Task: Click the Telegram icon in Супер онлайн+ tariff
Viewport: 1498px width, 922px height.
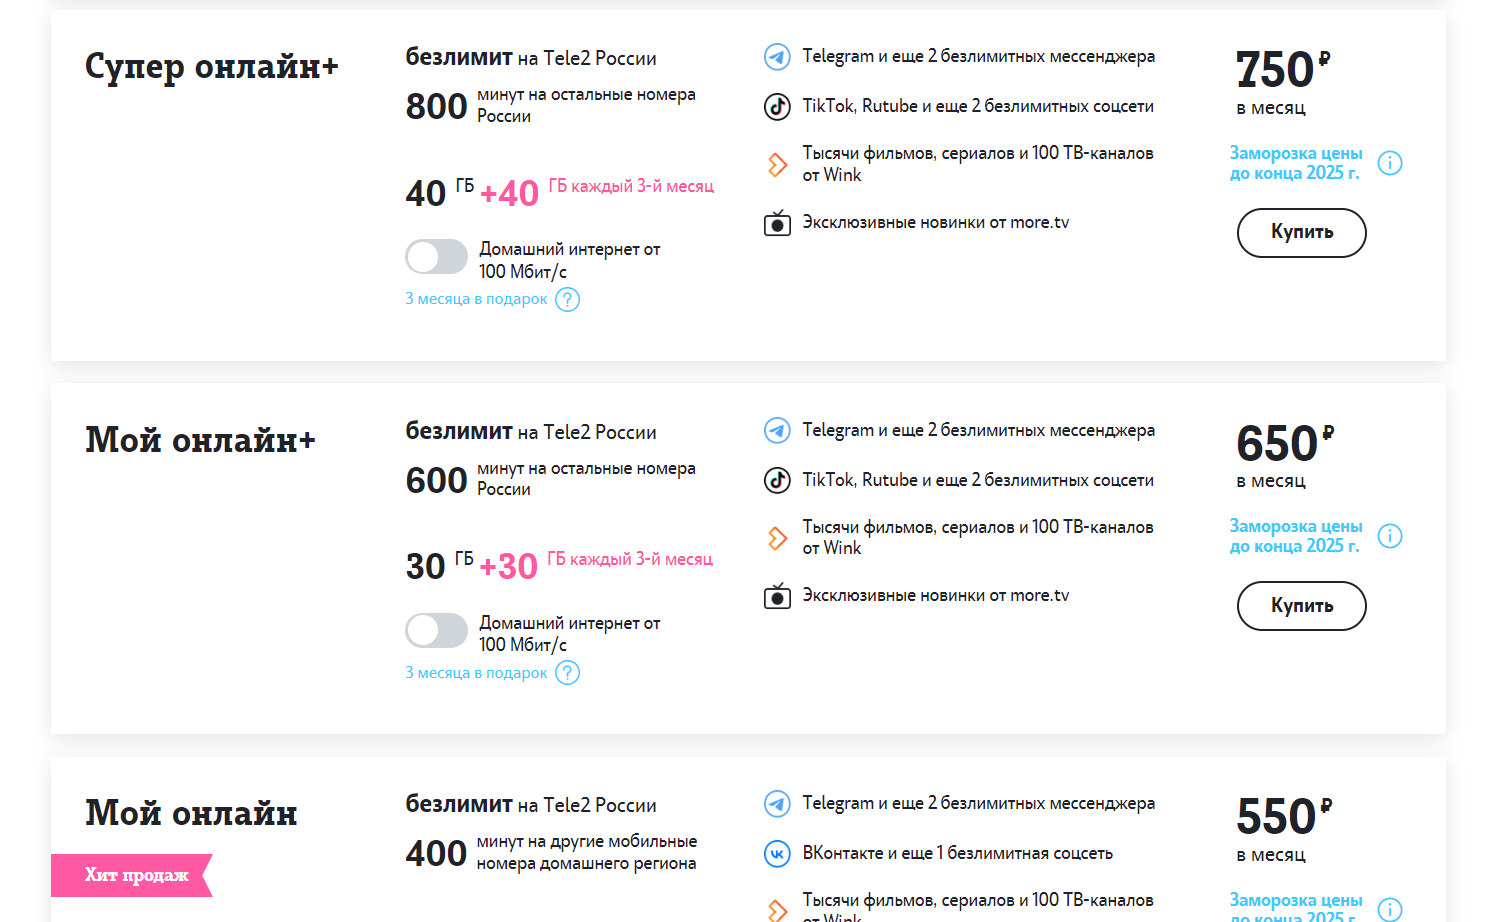Action: point(777,57)
